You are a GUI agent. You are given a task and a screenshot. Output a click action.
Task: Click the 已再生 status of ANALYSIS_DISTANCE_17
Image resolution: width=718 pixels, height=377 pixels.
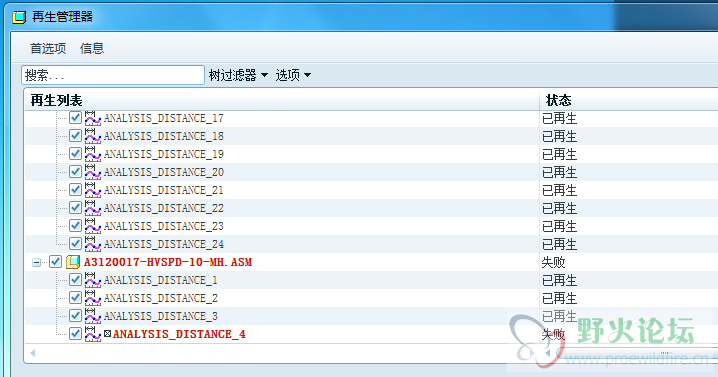pyautogui.click(x=560, y=119)
